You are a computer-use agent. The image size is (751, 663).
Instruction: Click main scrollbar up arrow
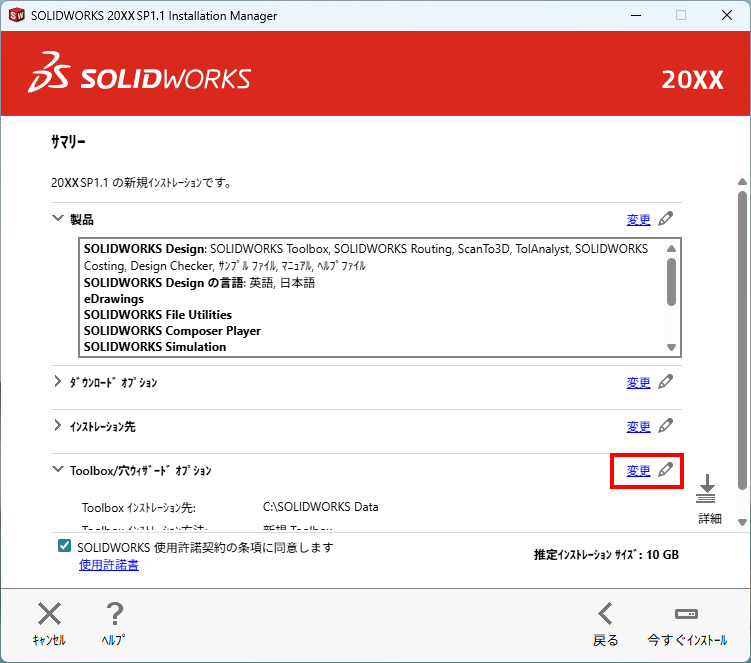click(x=742, y=182)
